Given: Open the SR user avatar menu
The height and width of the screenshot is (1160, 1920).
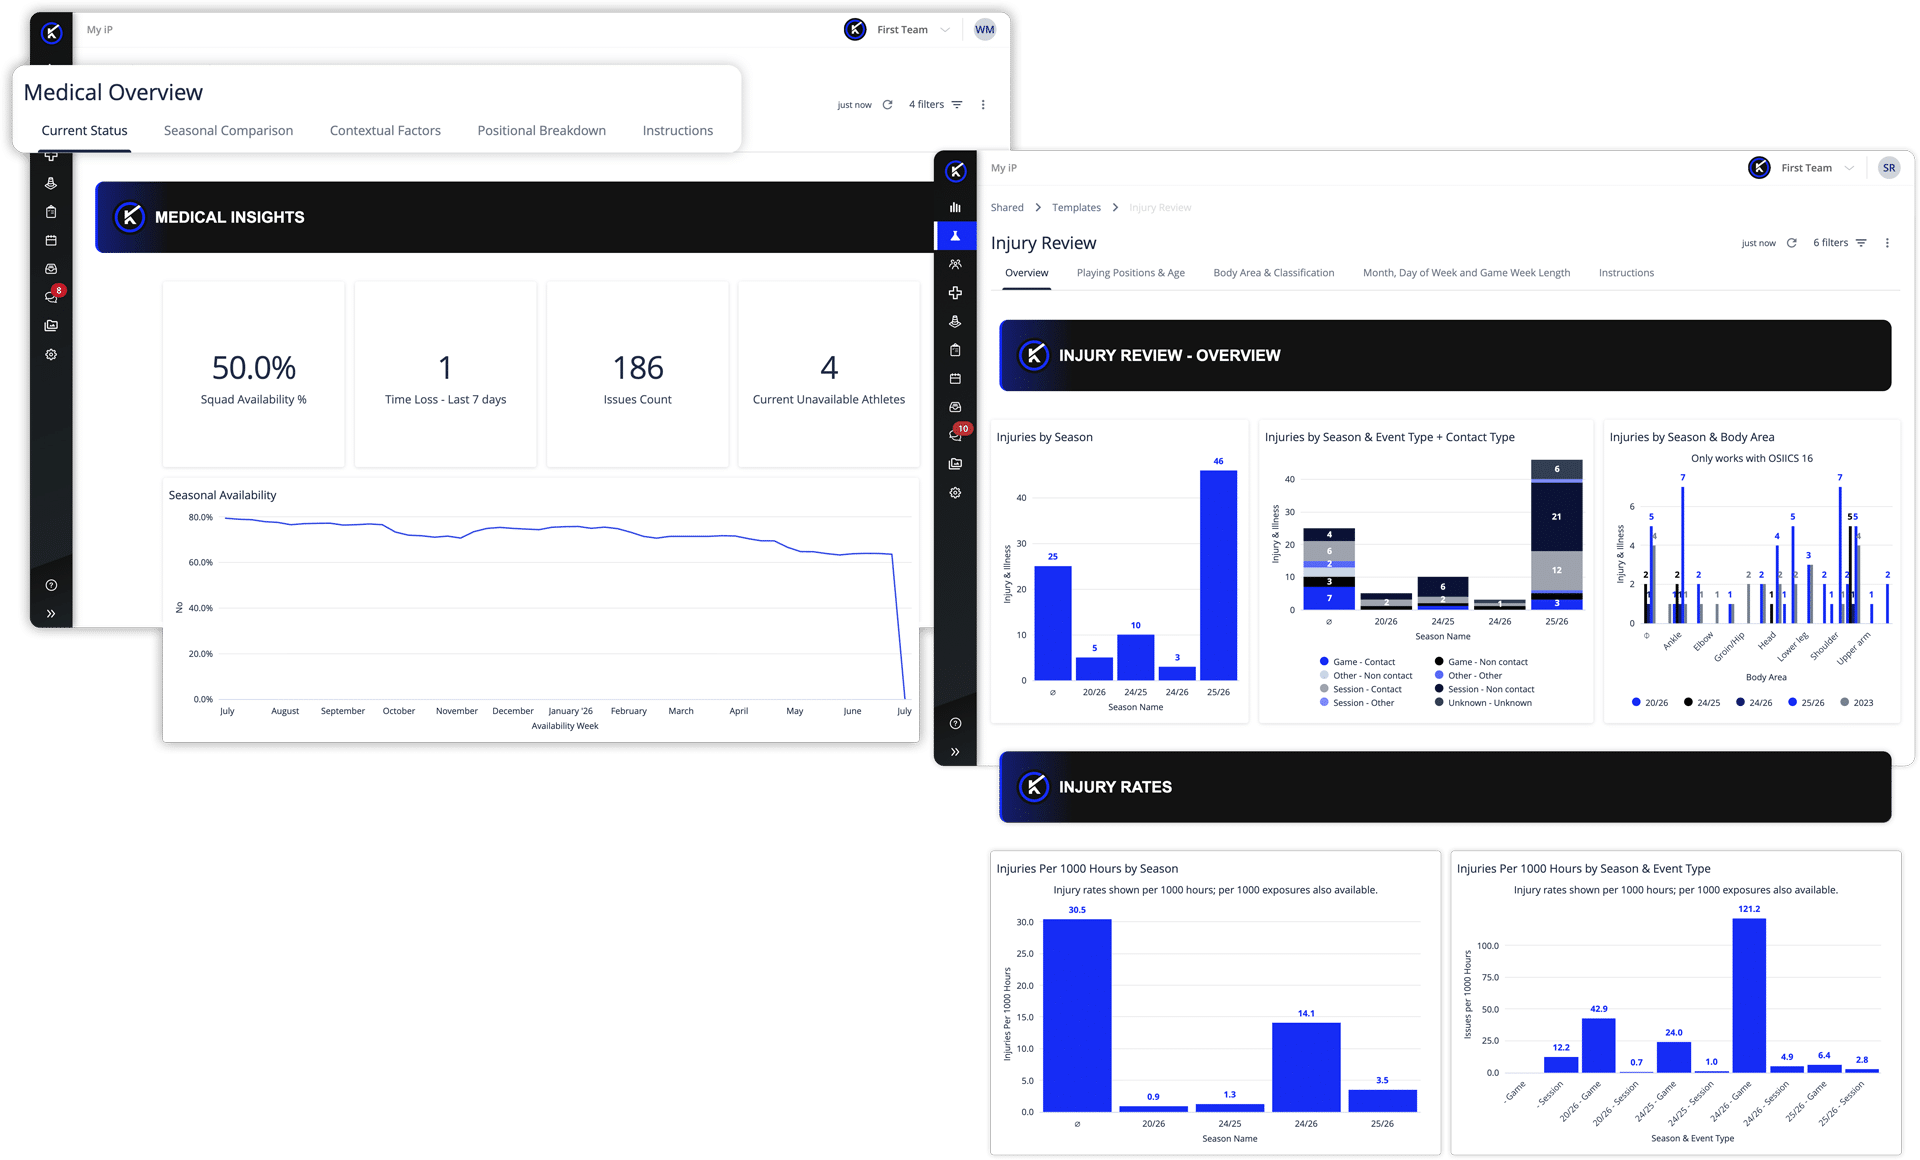Looking at the screenshot, I should click(x=1888, y=168).
